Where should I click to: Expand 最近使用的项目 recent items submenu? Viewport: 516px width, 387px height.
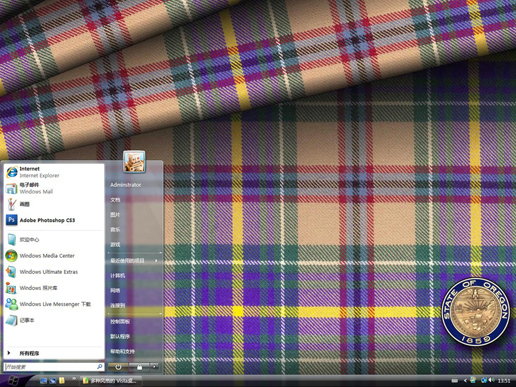pos(134,261)
